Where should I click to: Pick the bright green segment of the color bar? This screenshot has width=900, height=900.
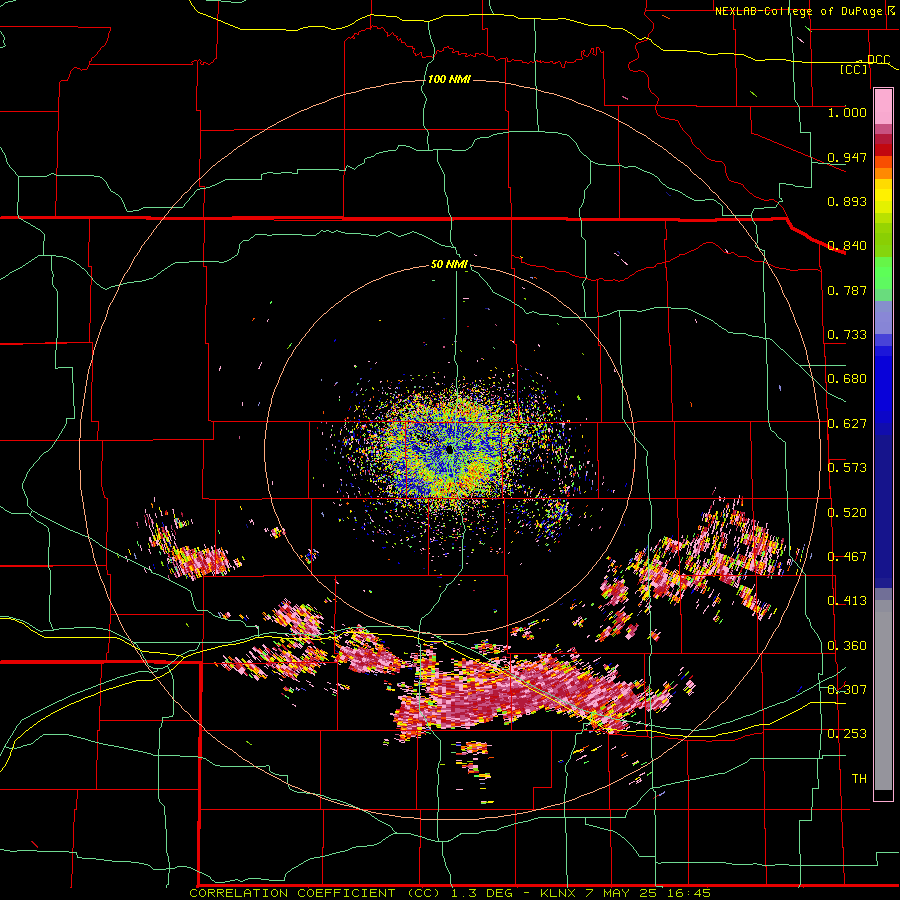click(x=883, y=272)
